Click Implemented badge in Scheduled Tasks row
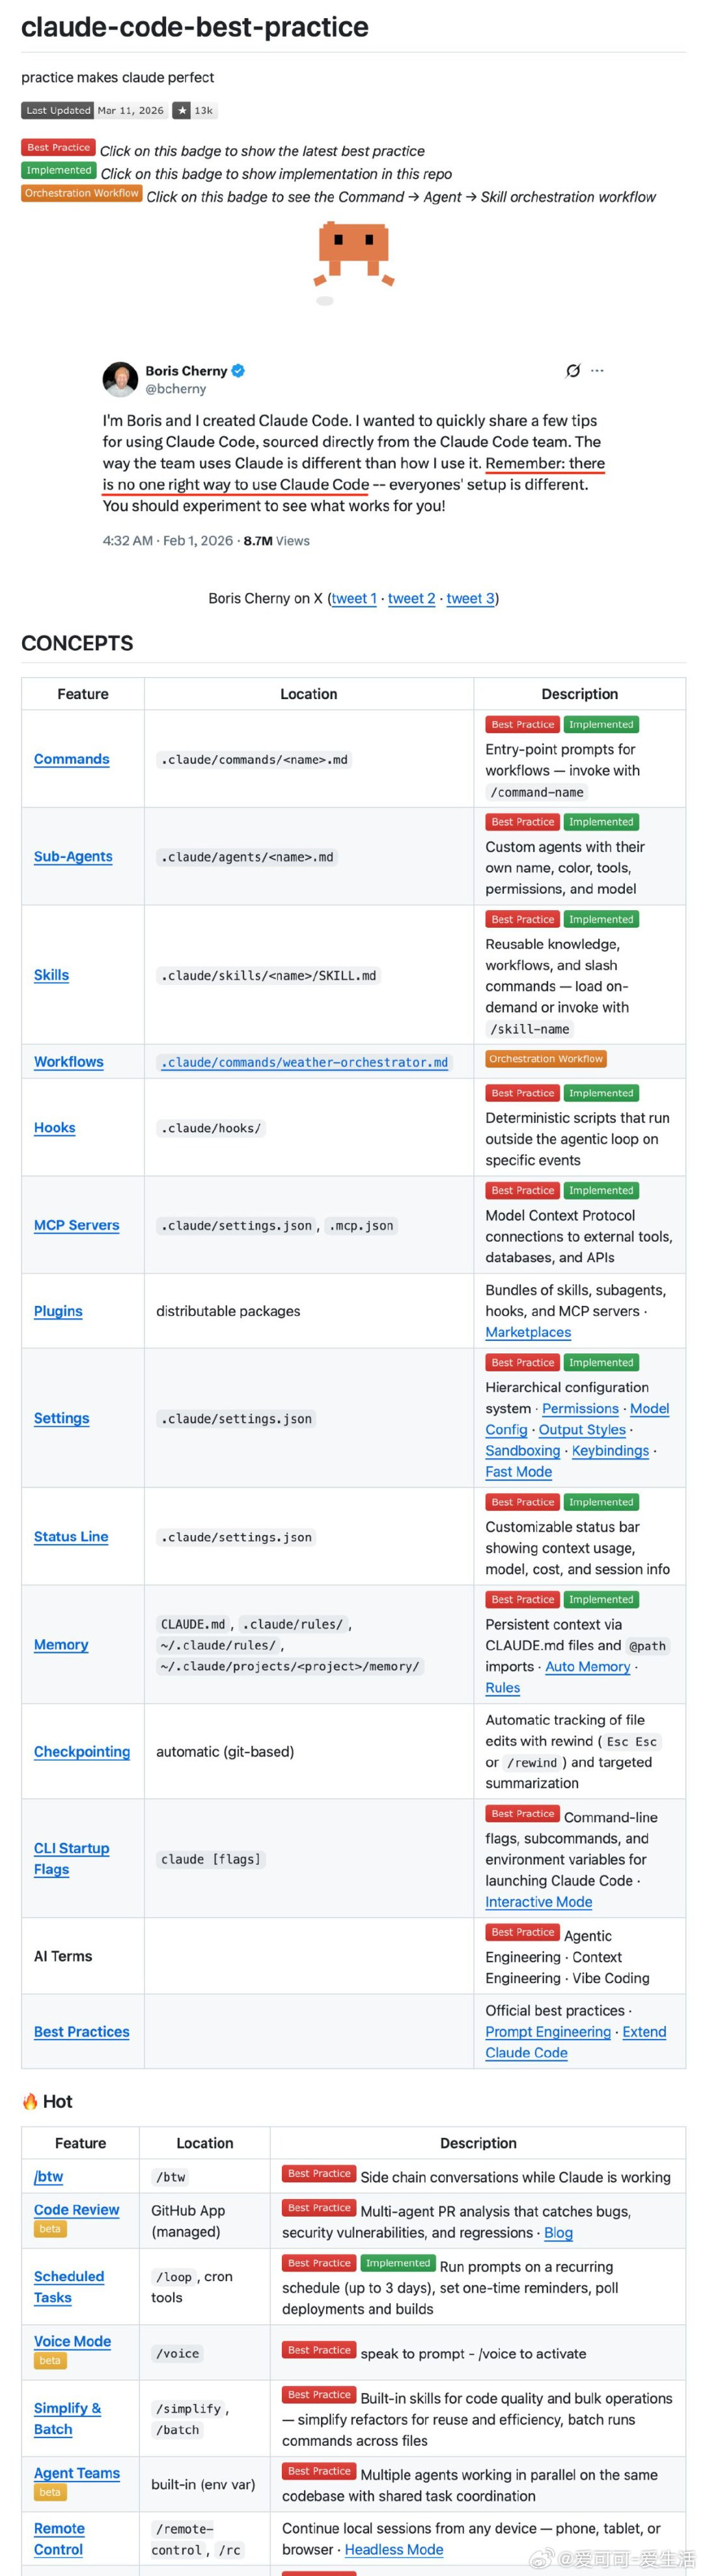The height and width of the screenshot is (2576, 703). pos(397,2263)
